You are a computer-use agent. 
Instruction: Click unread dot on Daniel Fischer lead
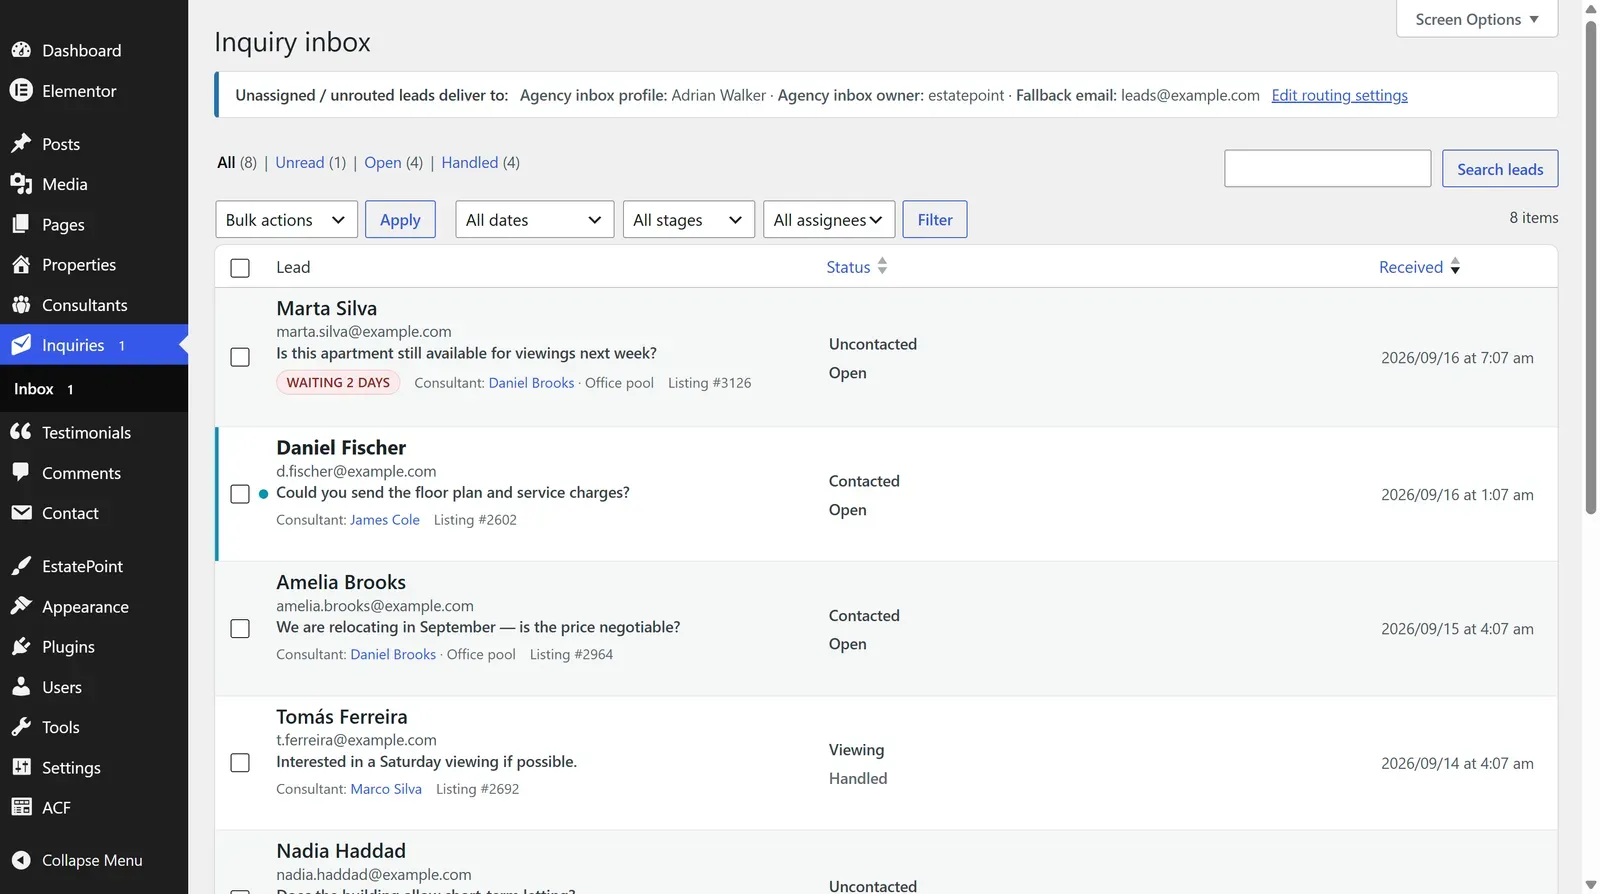263,493
